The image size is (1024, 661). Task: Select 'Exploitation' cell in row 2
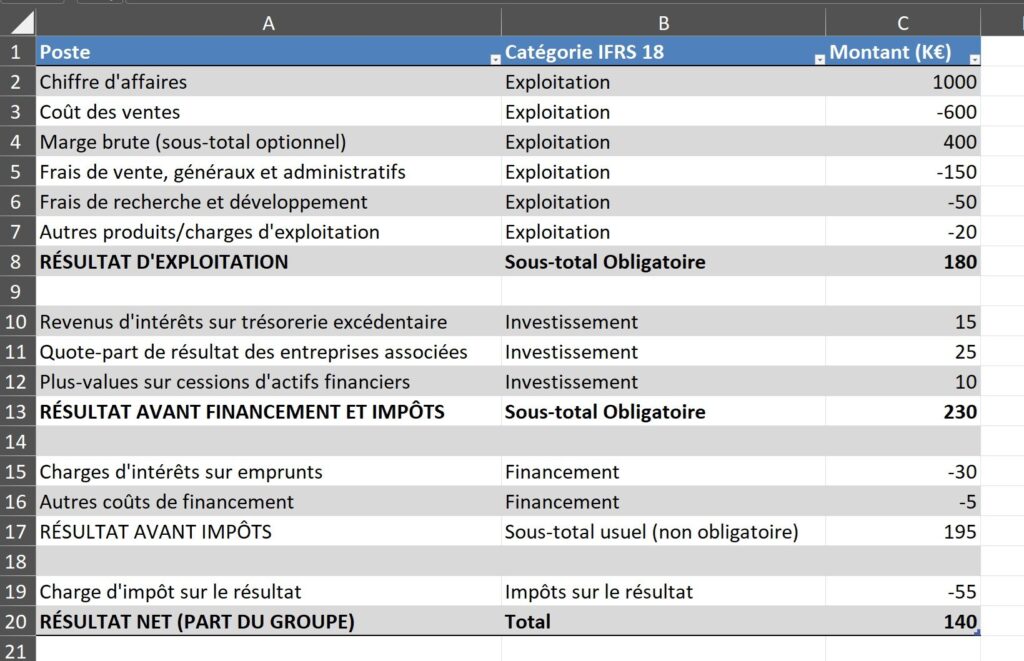(x=664, y=82)
